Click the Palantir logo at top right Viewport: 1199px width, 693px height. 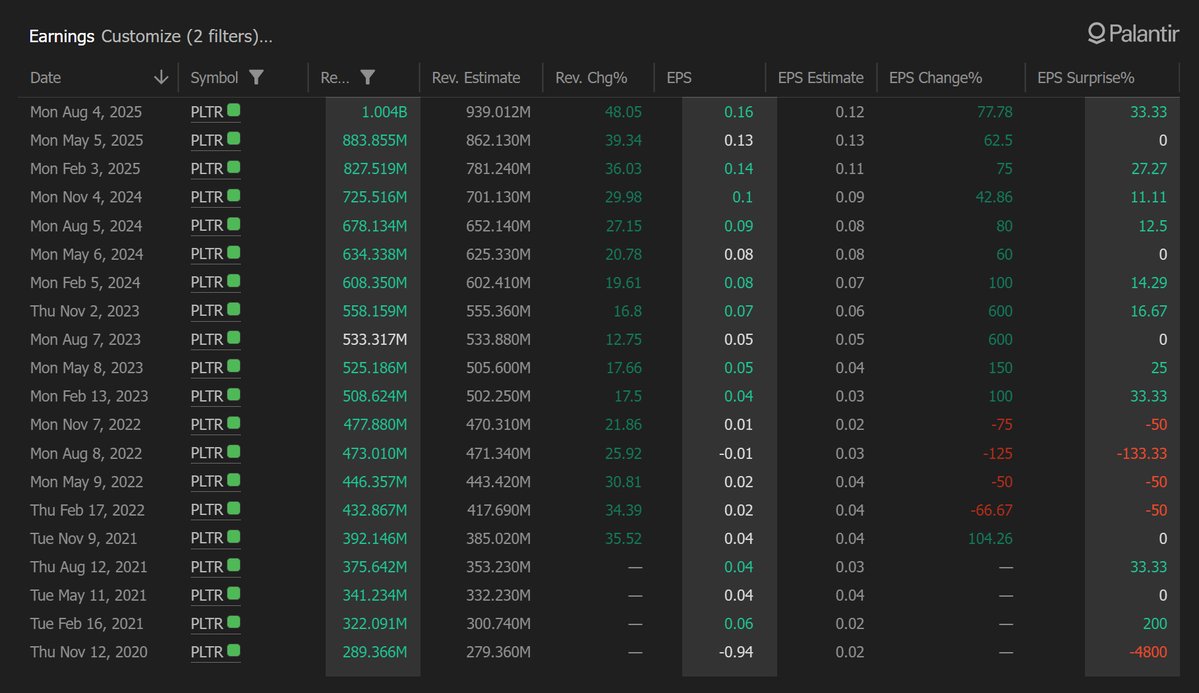1136,34
